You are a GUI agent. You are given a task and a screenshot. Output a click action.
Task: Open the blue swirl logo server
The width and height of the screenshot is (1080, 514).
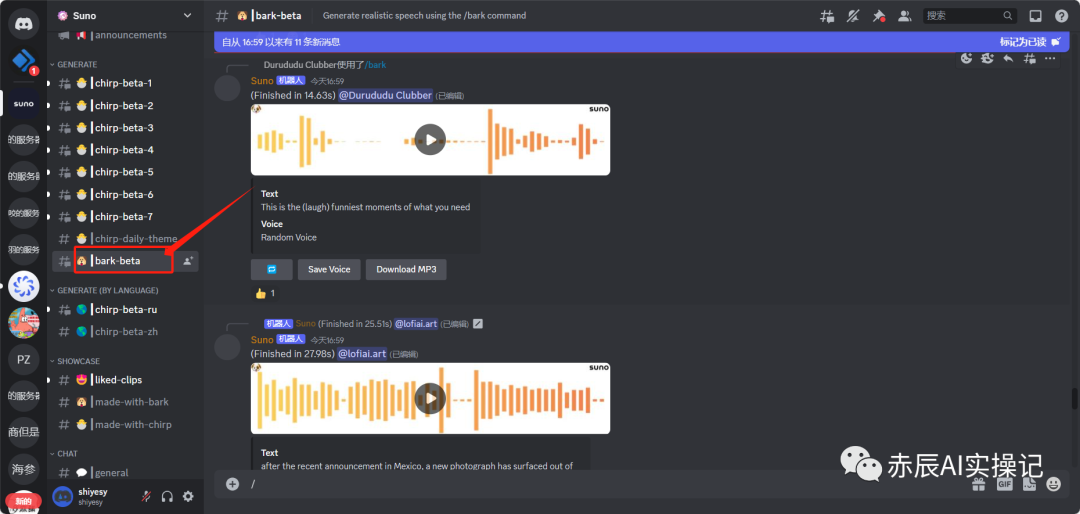tap(23, 286)
